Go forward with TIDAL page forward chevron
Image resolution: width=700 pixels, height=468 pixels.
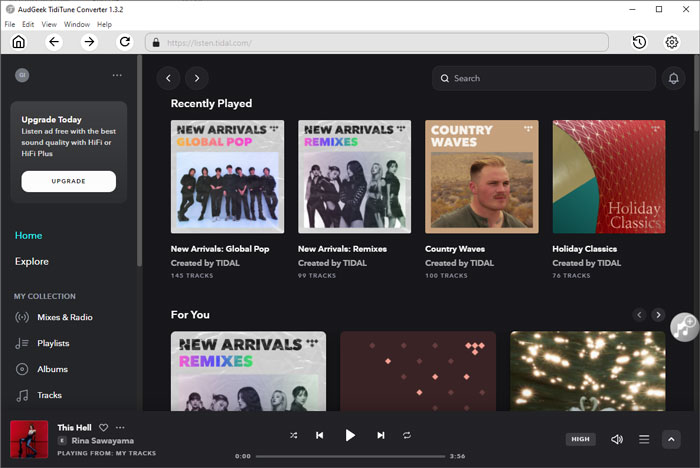(197, 78)
